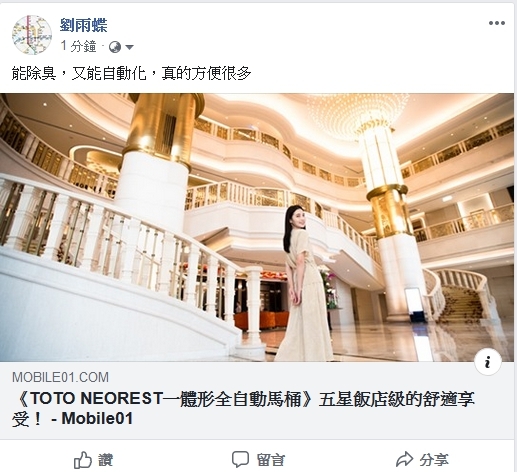Open the TOTO NEOREST article title link
Viewport: 517px width, 472px height.
[243, 409]
